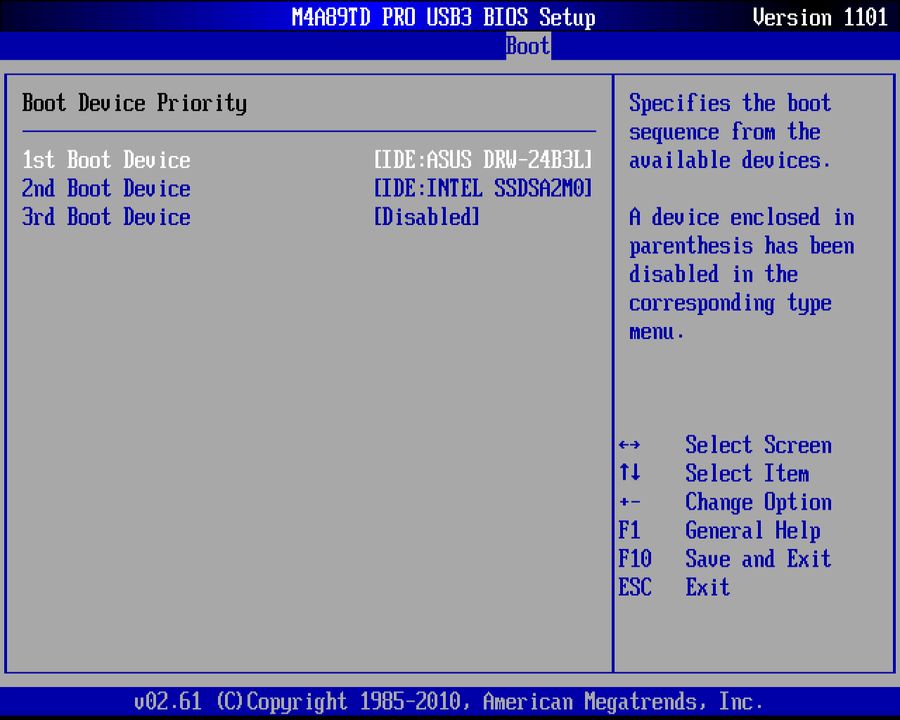
Task: Click the Select Screen legend entry
Action: coord(758,445)
